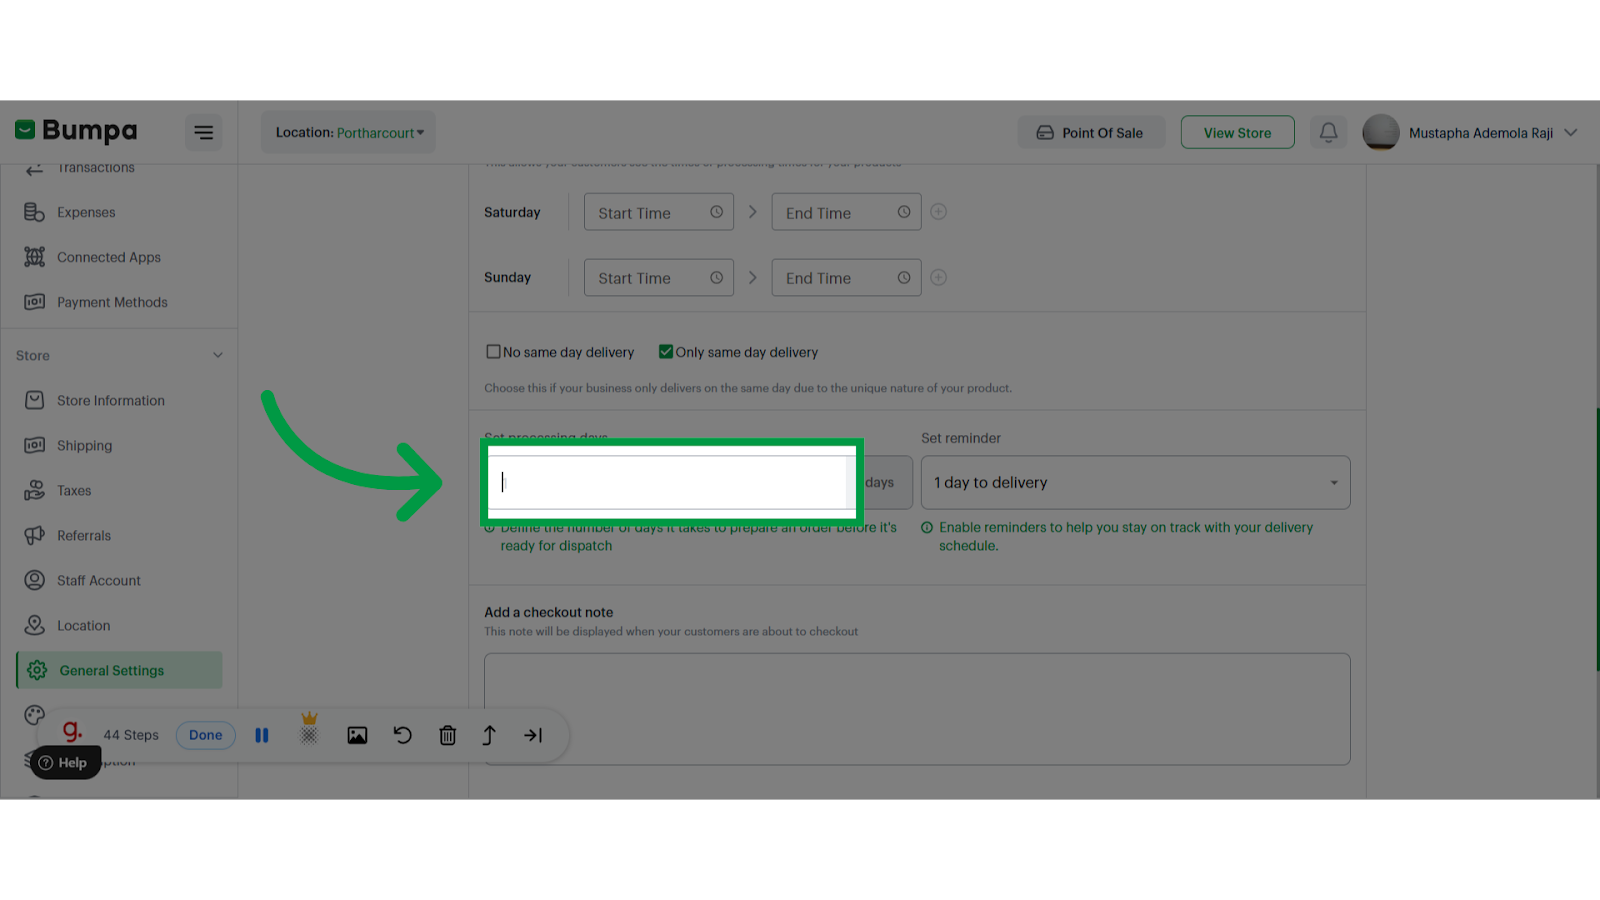Image resolution: width=1600 pixels, height=900 pixels.
Task: Click the Point Of Sale button
Action: coord(1091,132)
